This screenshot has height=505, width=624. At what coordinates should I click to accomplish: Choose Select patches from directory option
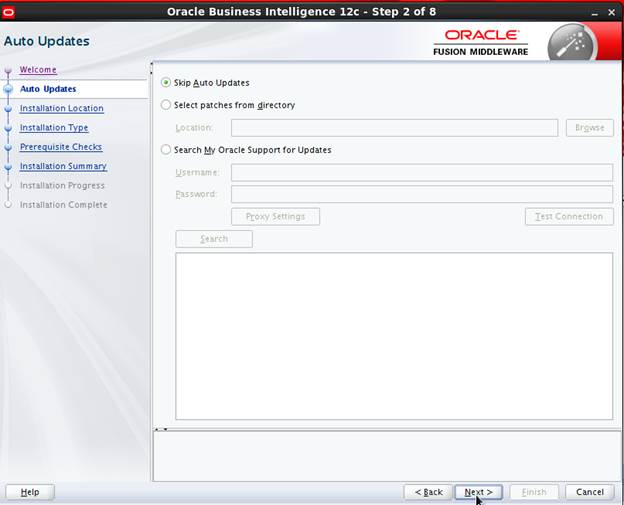click(x=167, y=105)
